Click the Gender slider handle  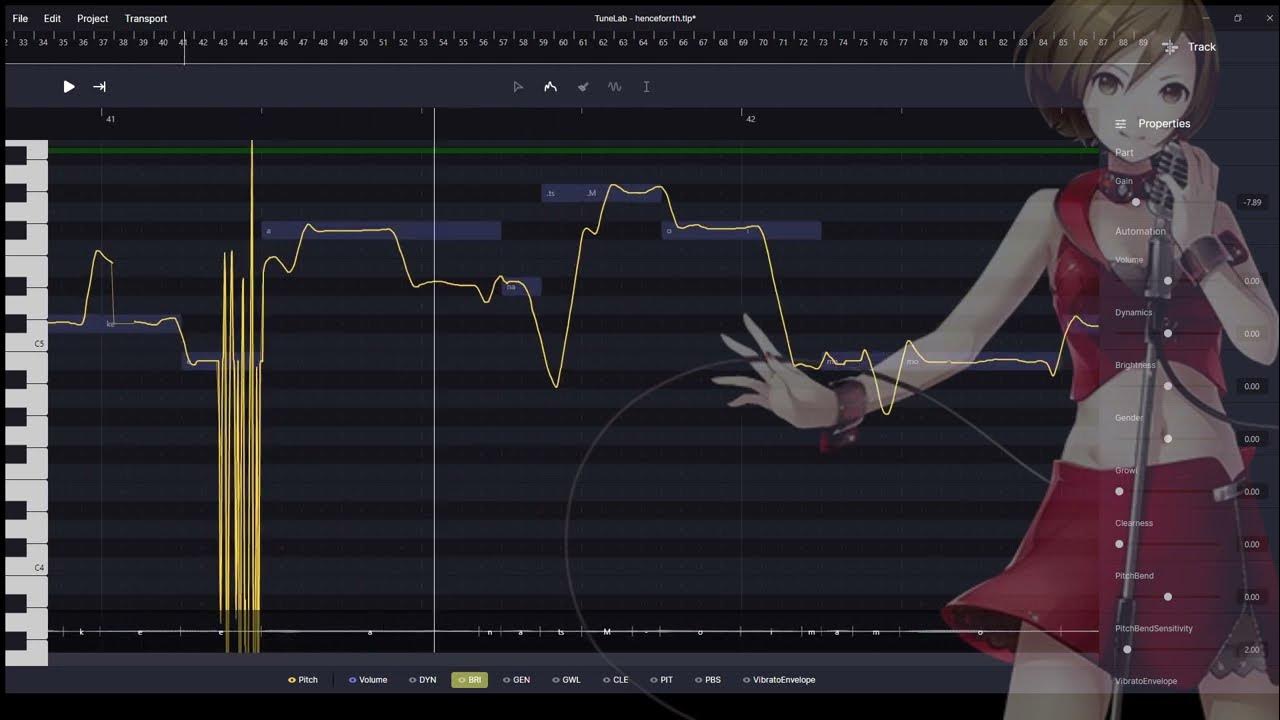coord(1167,439)
